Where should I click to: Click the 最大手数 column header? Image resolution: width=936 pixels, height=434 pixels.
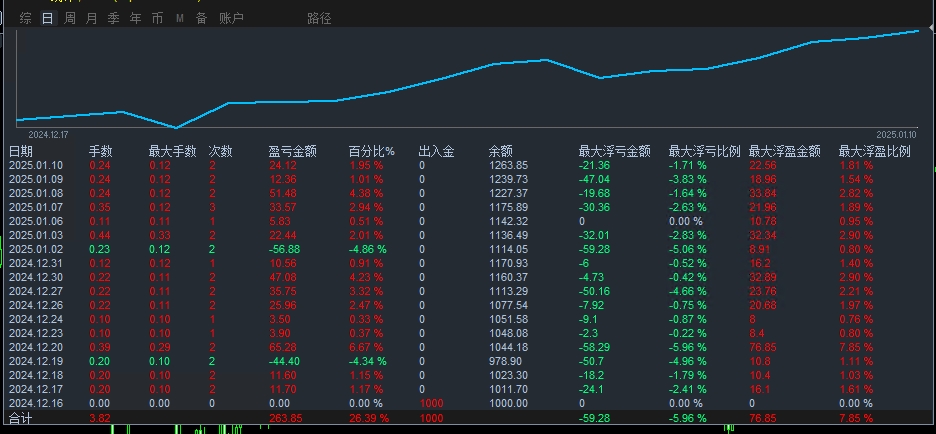(173, 152)
